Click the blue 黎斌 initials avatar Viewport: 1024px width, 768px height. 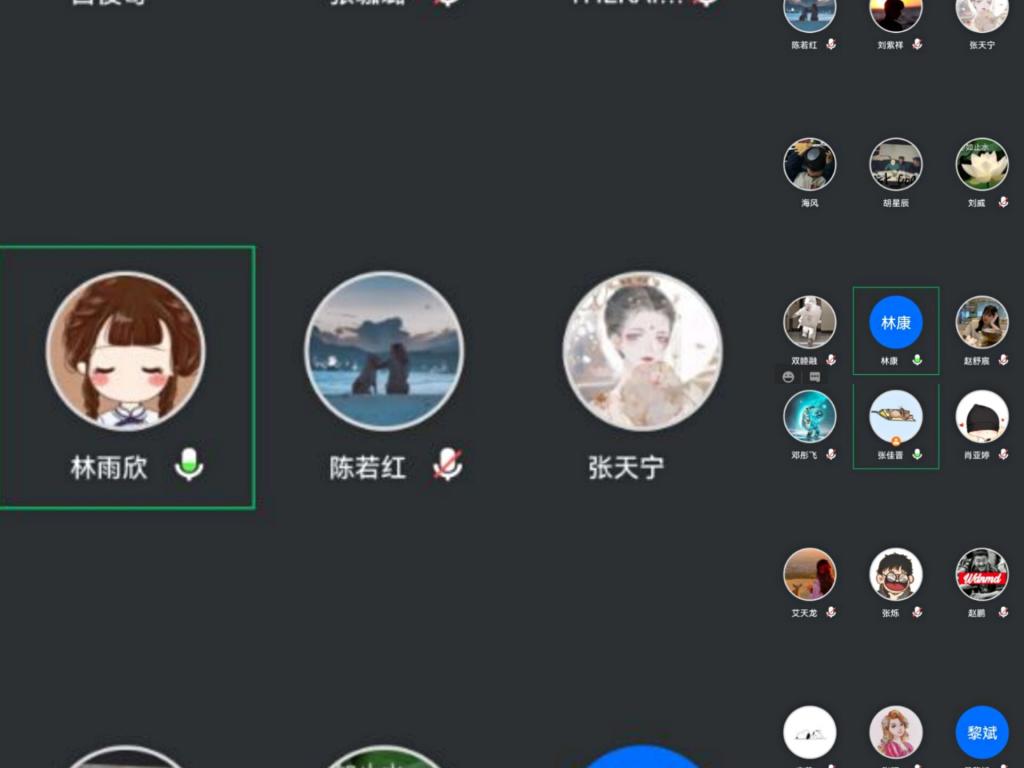coord(982,732)
